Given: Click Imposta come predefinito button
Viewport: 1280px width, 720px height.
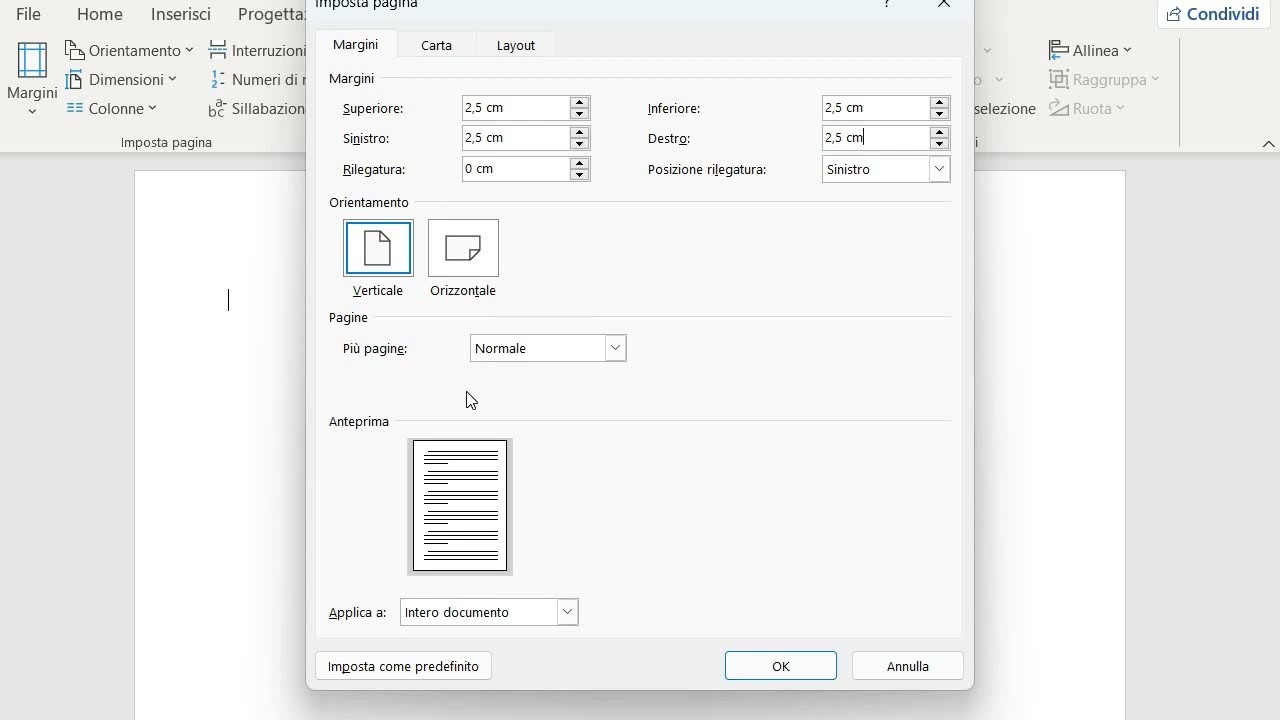Looking at the screenshot, I should coord(403,666).
